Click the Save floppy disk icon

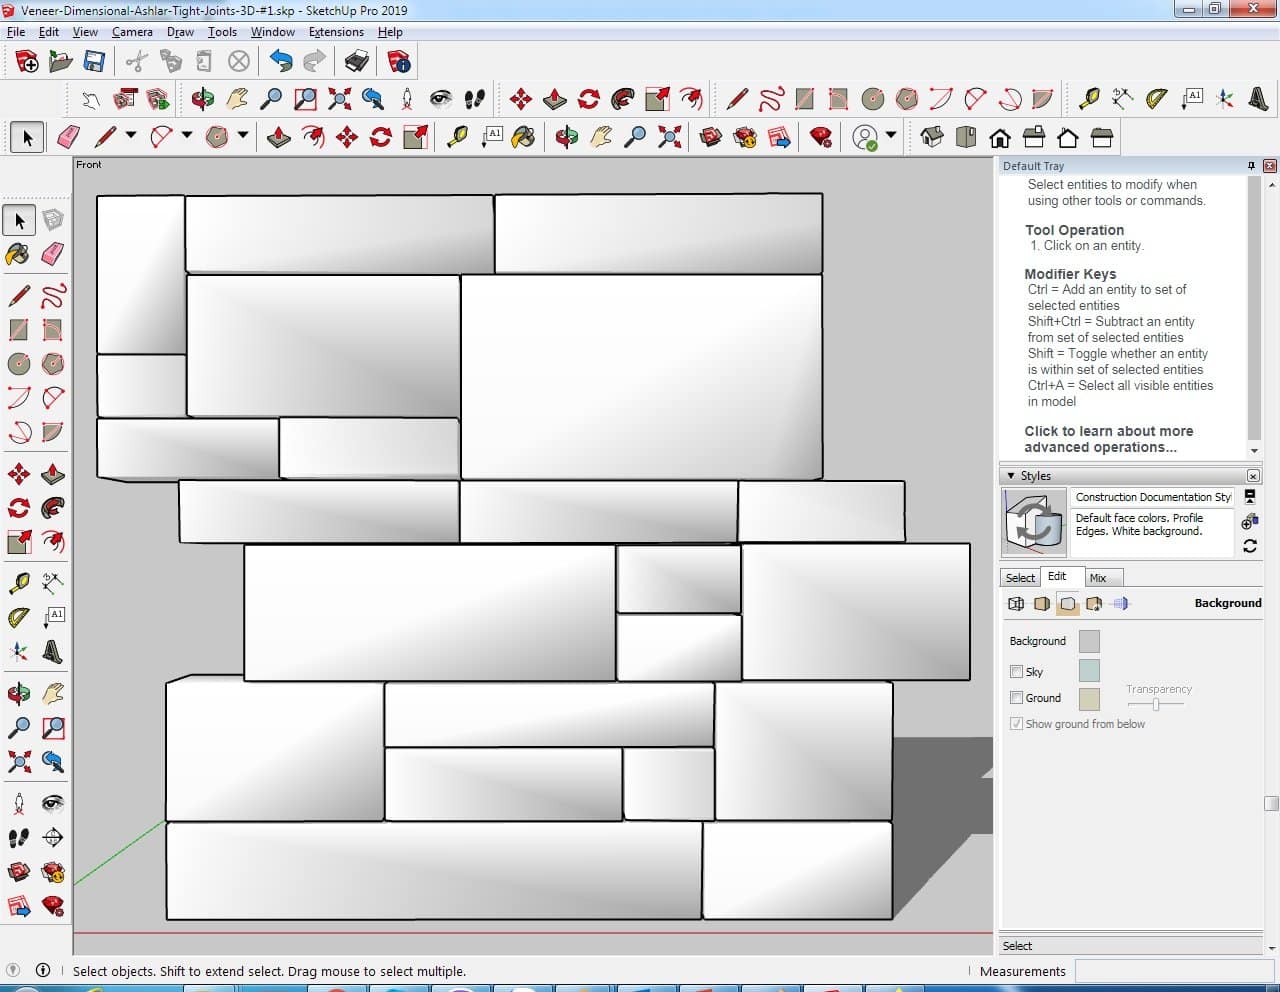pos(94,62)
